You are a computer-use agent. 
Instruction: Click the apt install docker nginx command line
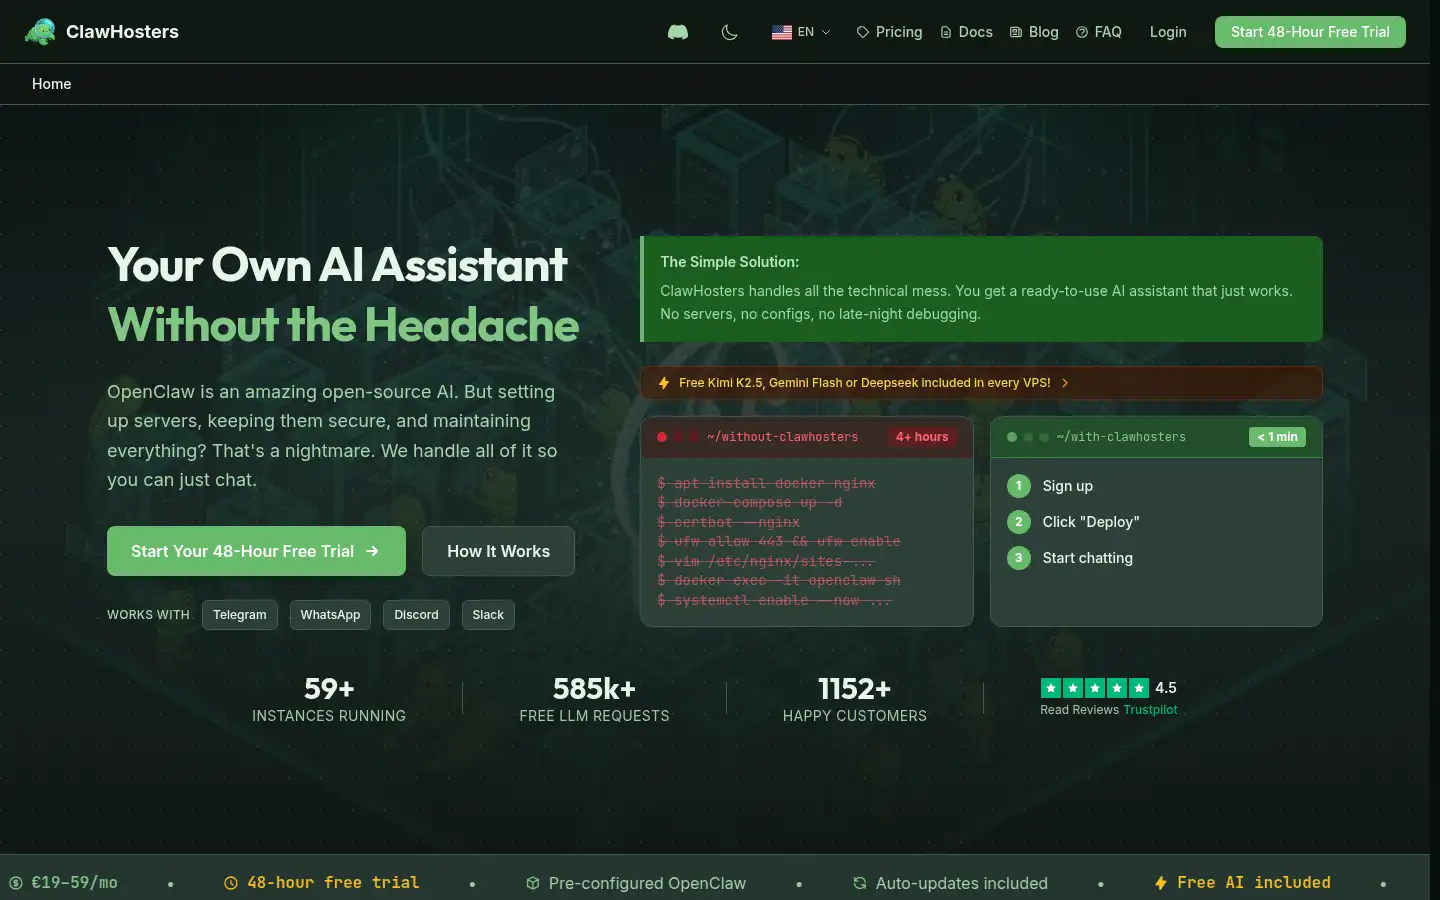pos(766,483)
